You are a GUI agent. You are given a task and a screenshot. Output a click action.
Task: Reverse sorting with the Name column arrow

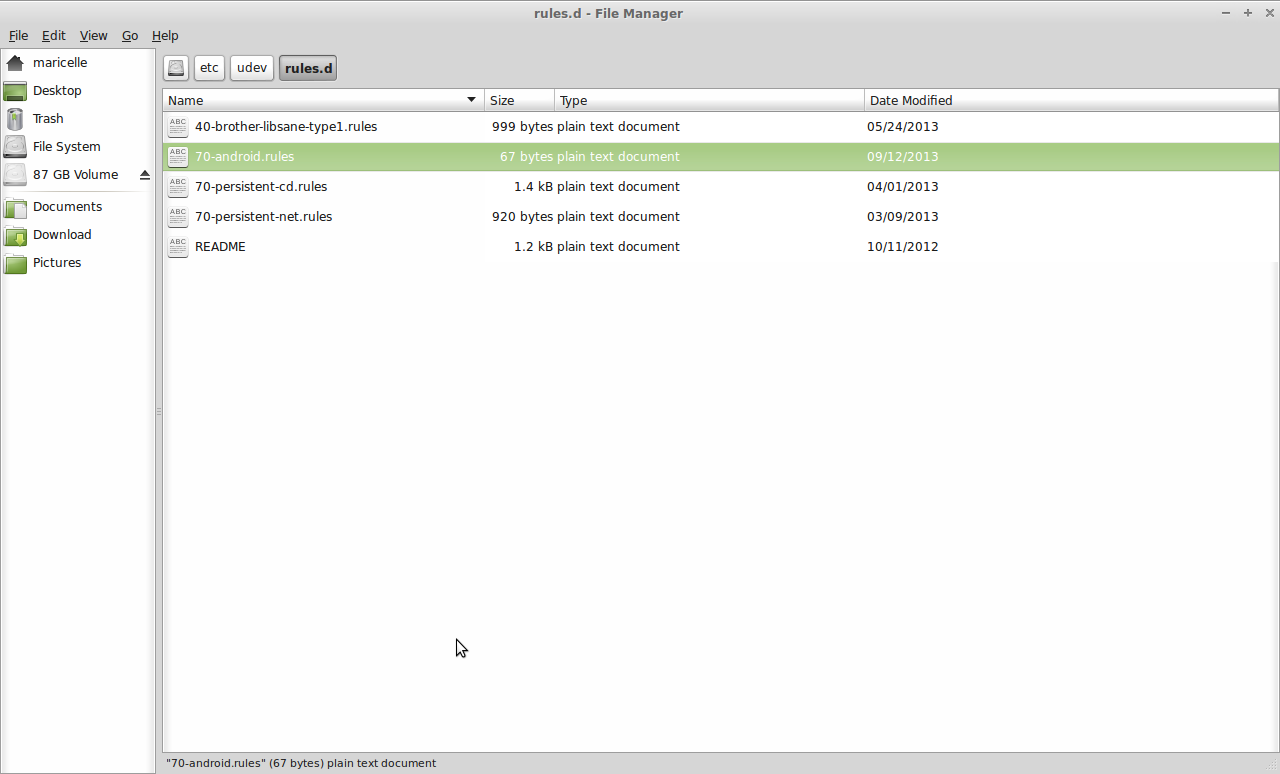(470, 99)
